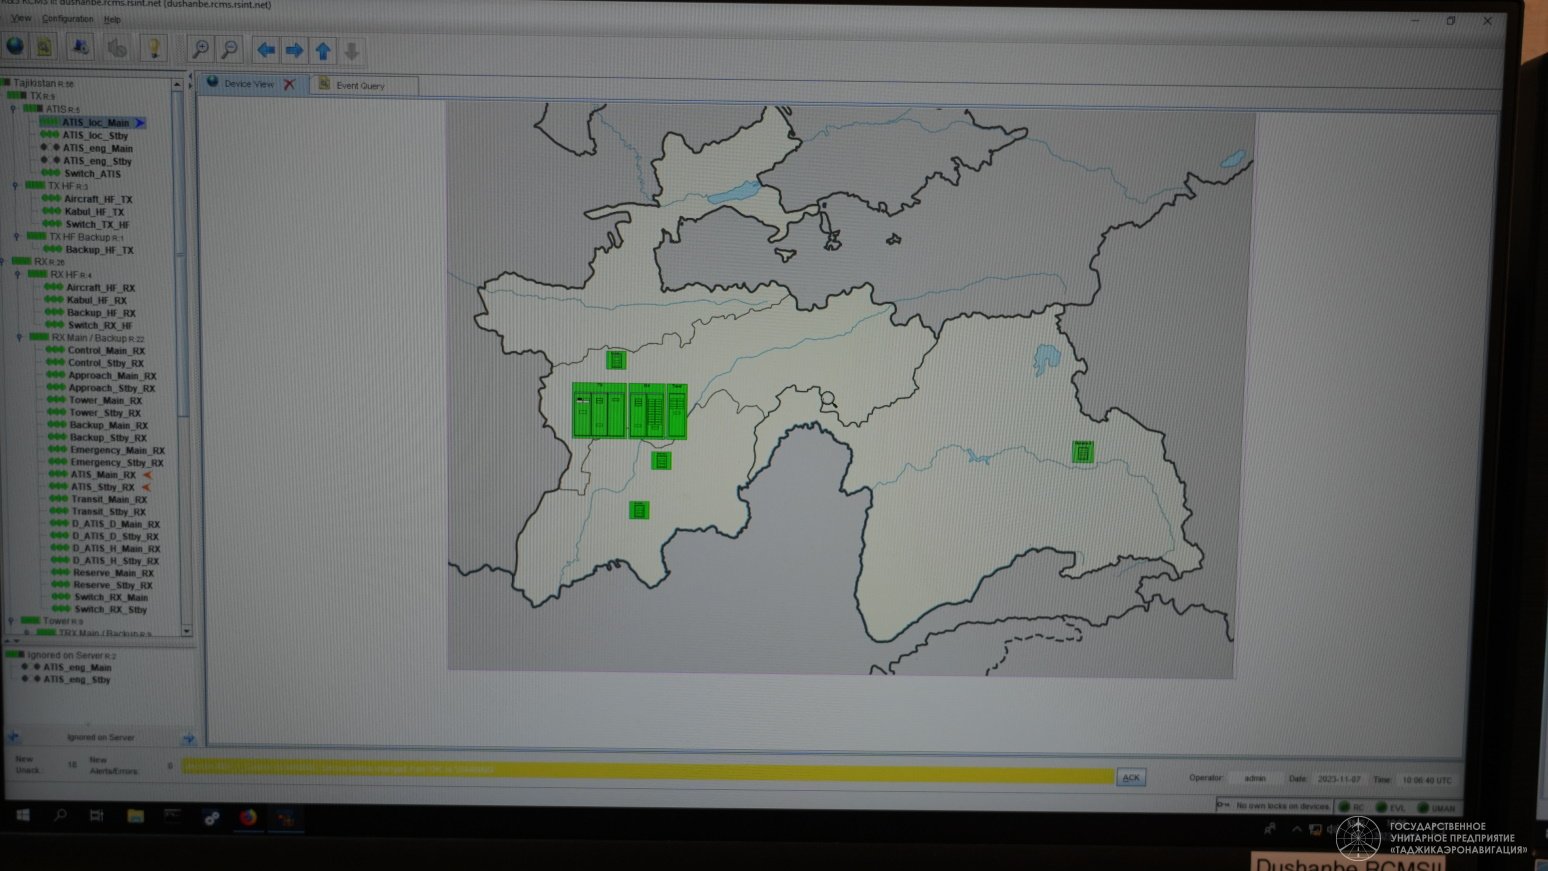1548x871 pixels.
Task: Click the southernmost green device icon on map
Action: tap(639, 510)
